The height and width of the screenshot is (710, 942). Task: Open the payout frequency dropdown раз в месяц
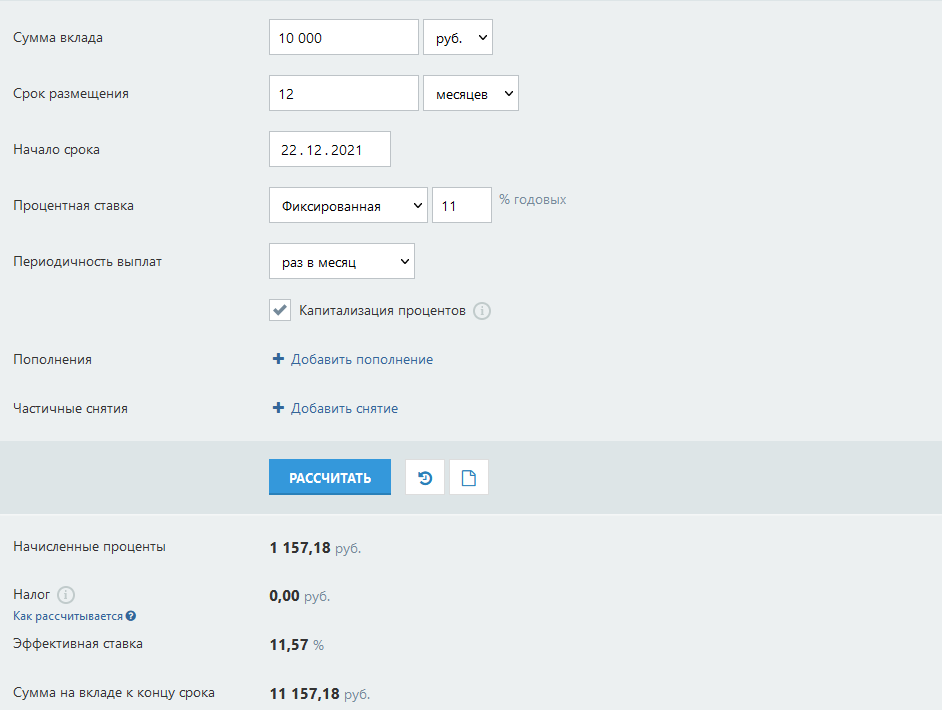(342, 261)
